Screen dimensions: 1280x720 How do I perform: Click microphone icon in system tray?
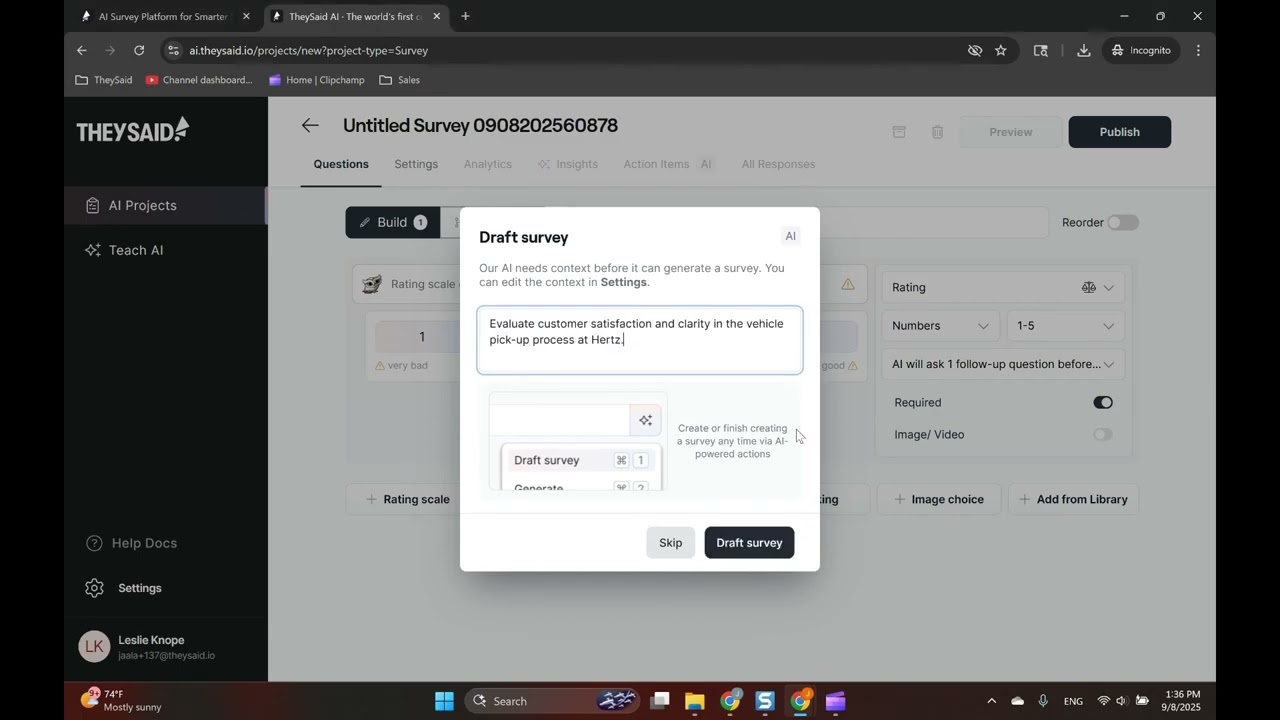click(1043, 701)
